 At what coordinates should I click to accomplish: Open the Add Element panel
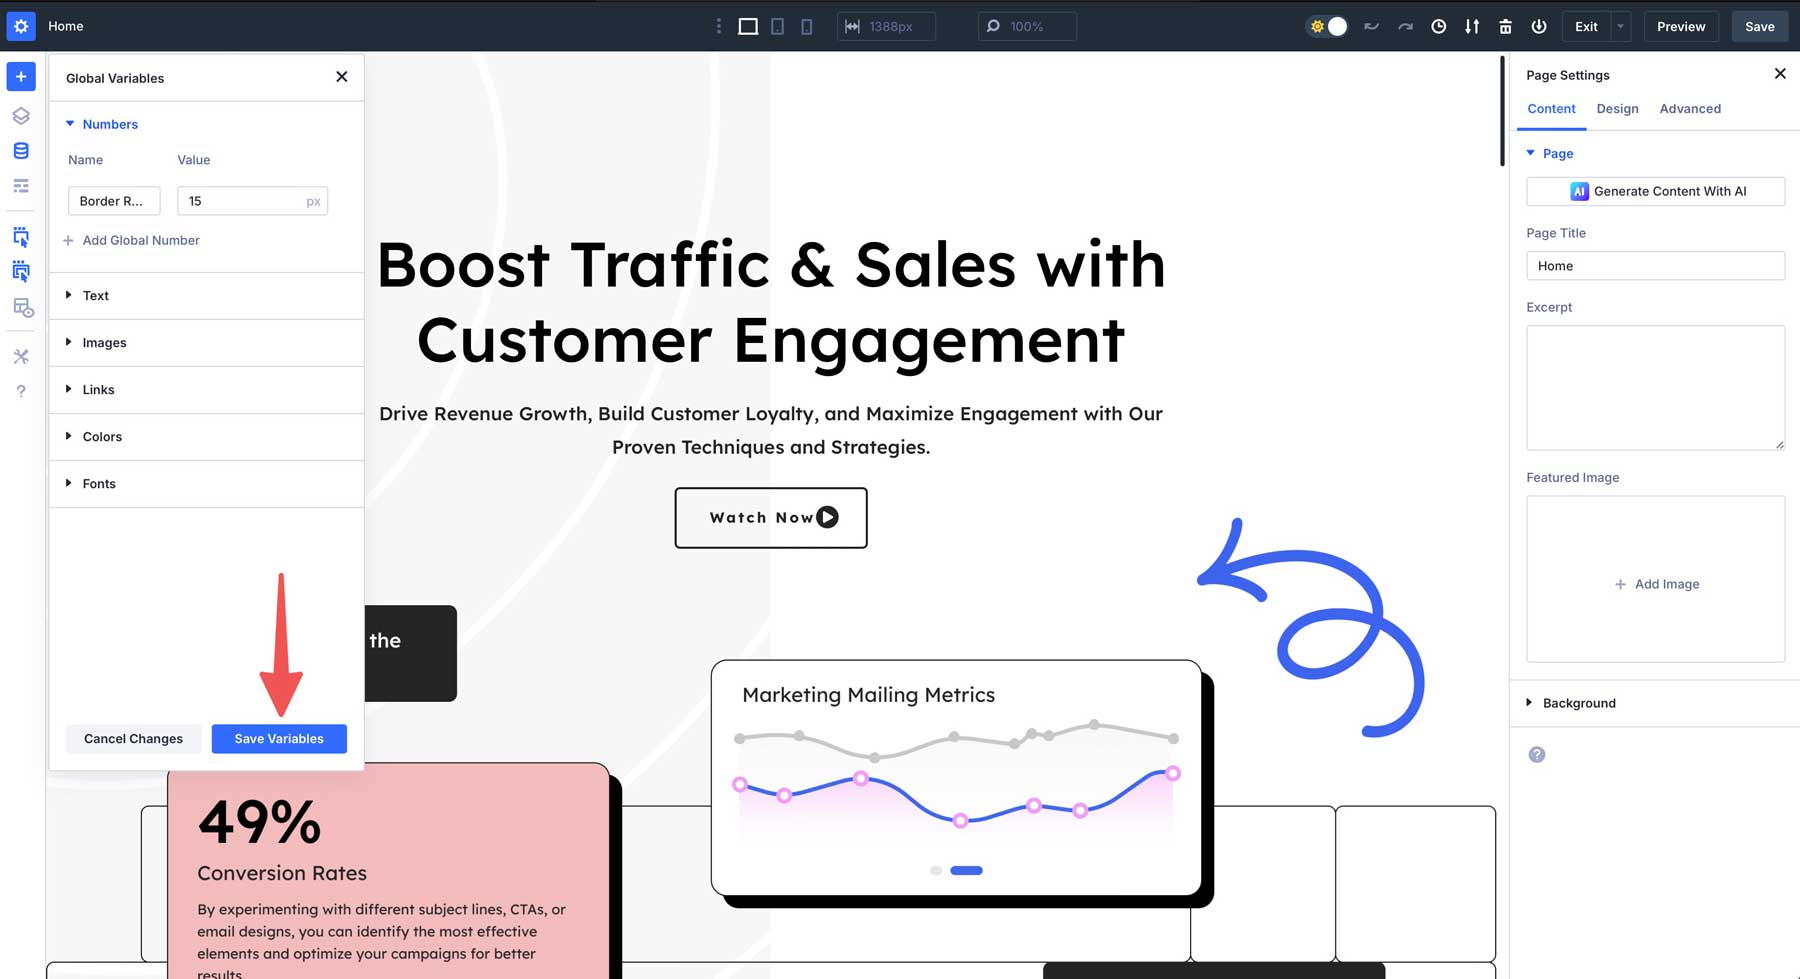tap(21, 76)
